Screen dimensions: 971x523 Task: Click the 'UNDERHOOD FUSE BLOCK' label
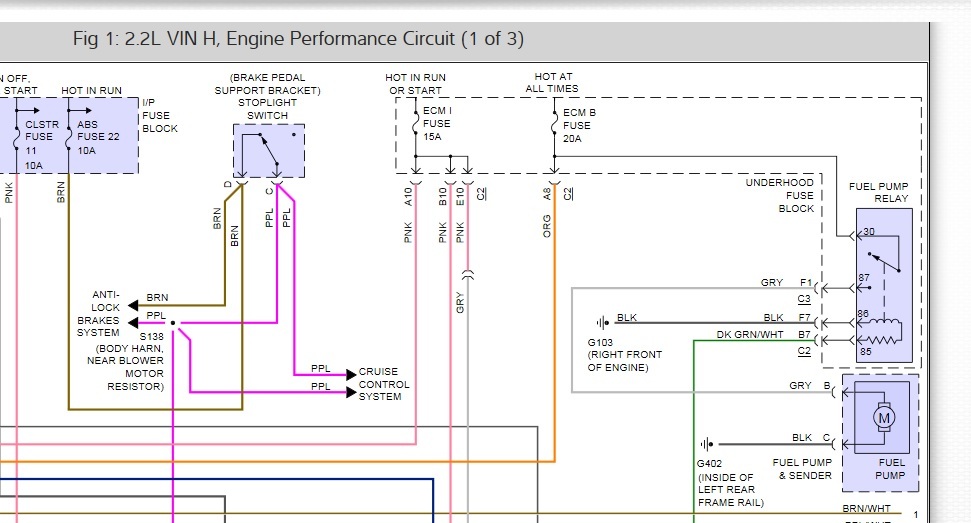[x=780, y=196]
